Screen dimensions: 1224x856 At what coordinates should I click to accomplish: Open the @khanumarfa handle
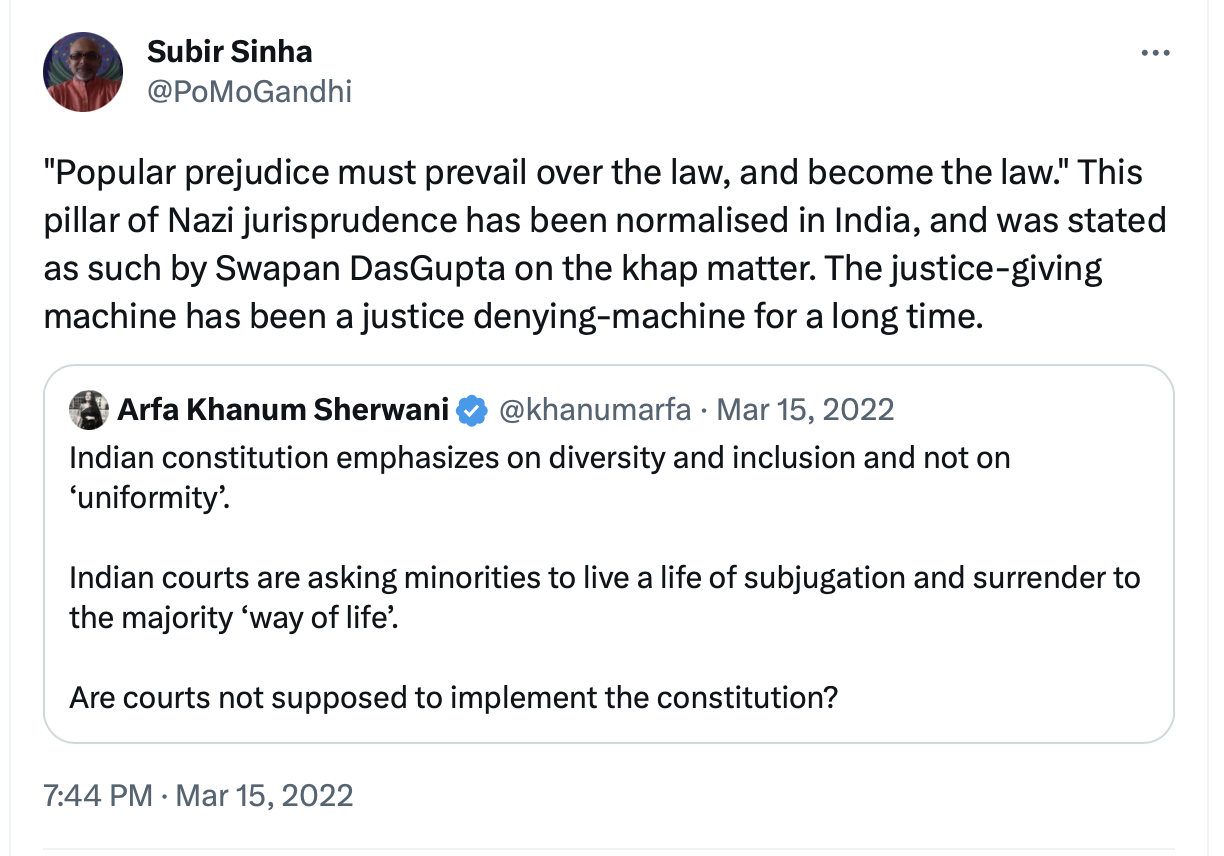point(594,409)
